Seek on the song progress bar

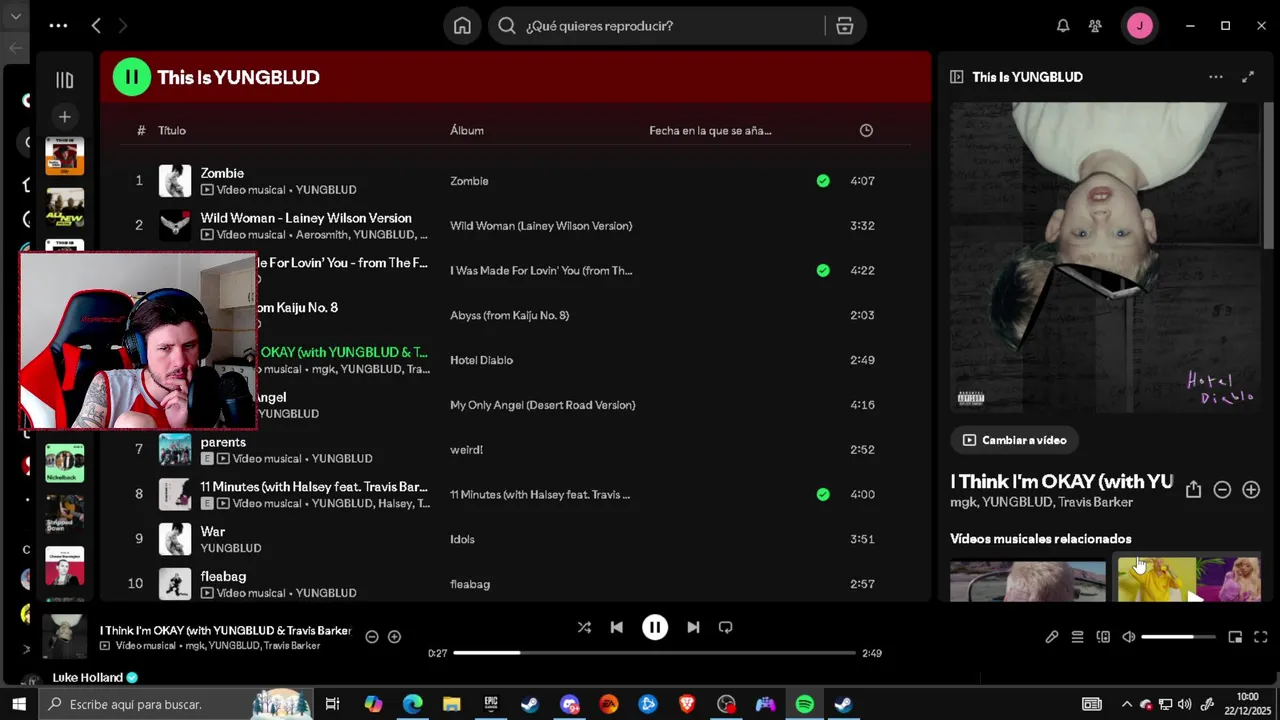(655, 653)
